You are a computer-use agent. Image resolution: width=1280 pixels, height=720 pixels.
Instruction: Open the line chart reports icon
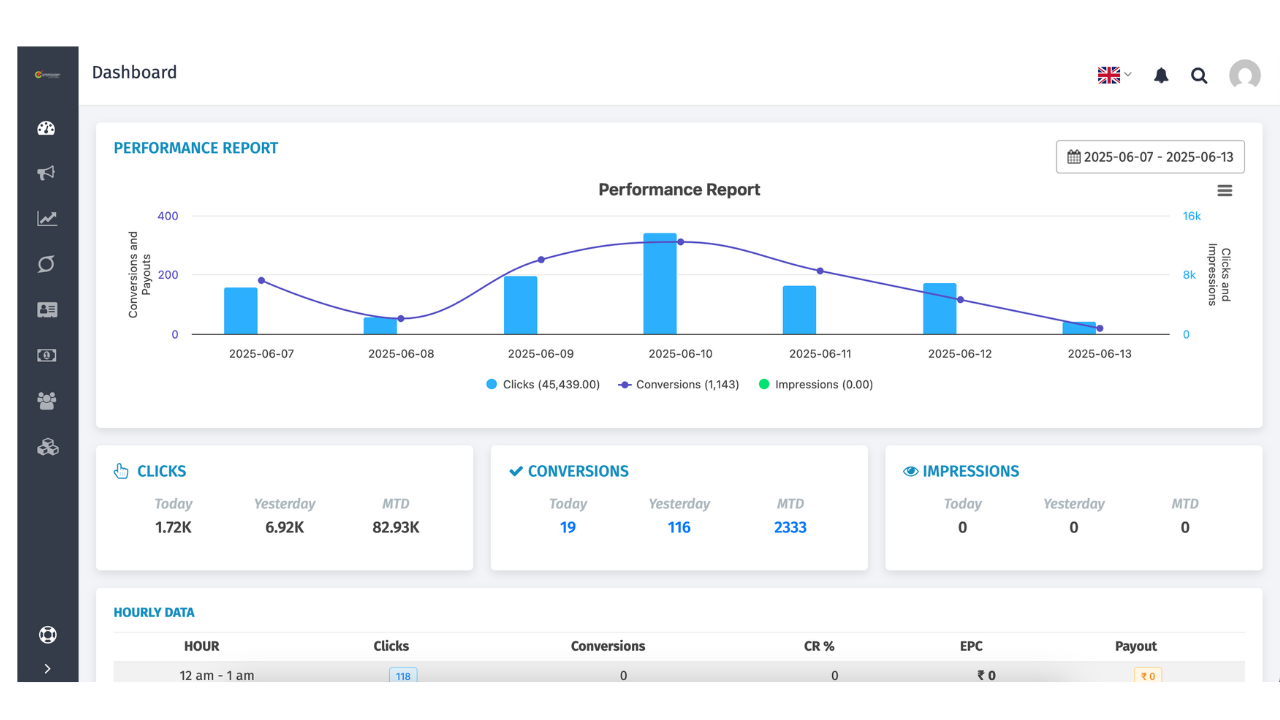(47, 219)
